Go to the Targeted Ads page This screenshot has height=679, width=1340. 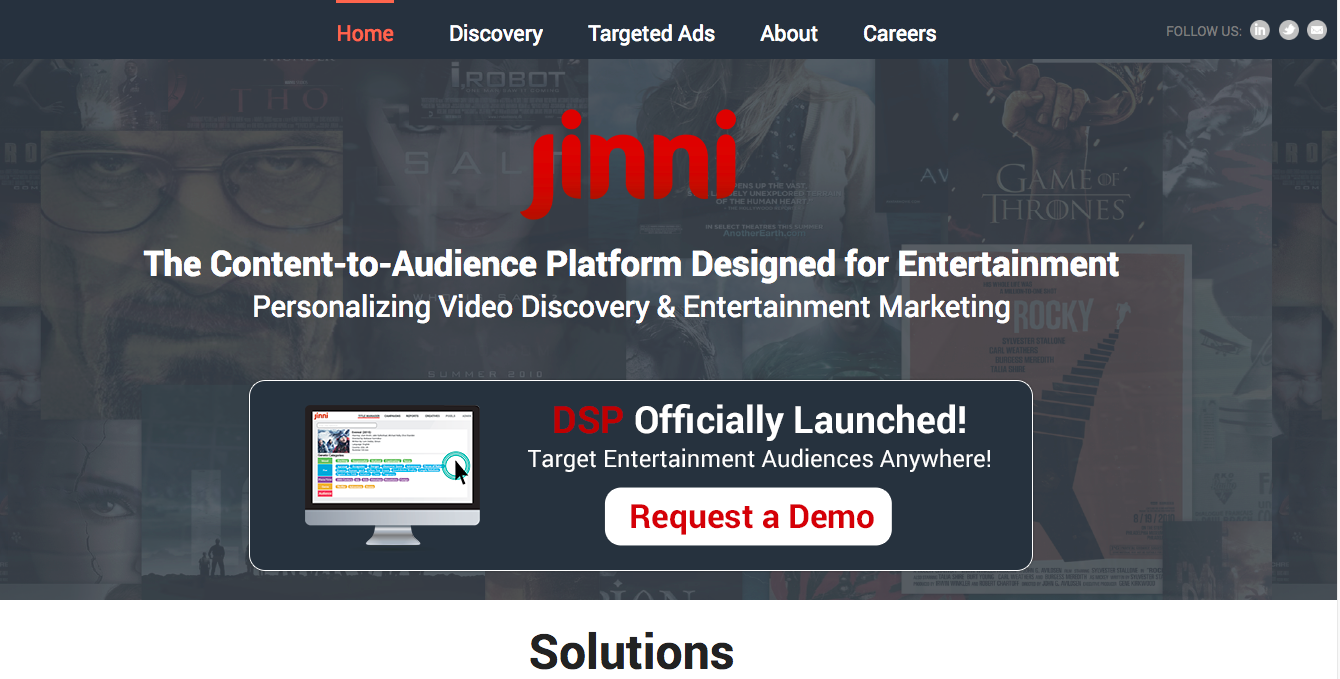pyautogui.click(x=651, y=33)
